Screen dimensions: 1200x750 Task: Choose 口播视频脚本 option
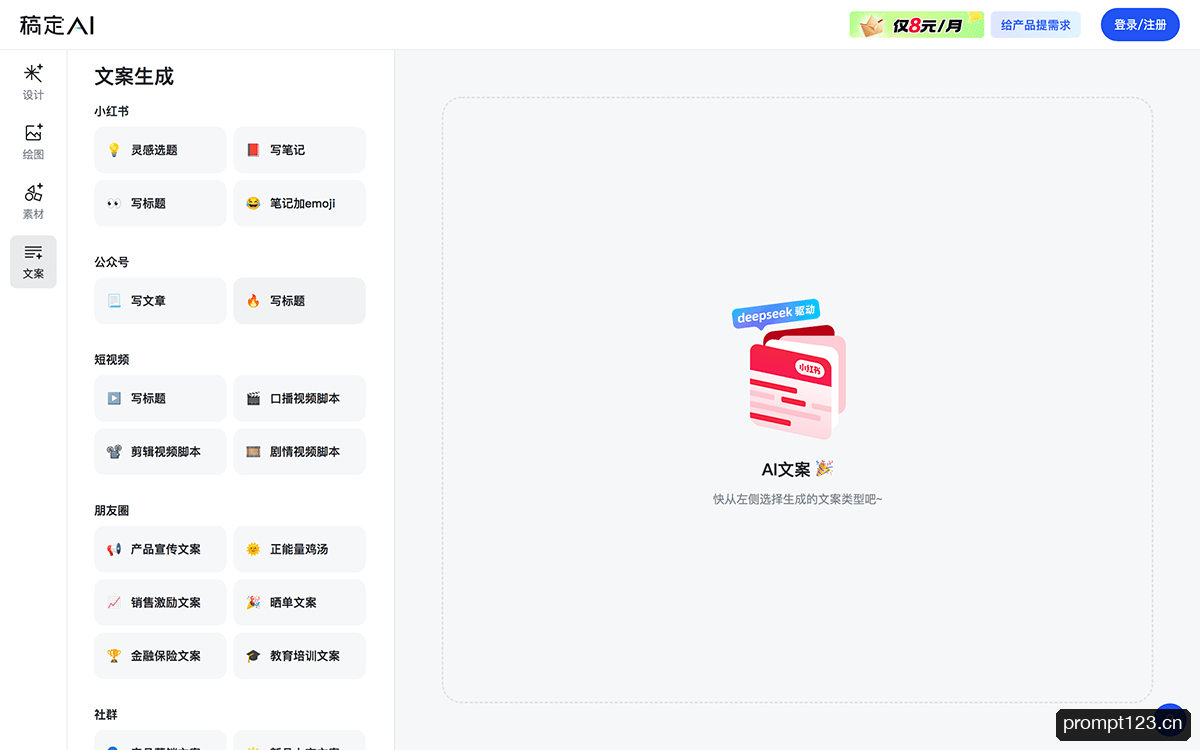click(299, 398)
